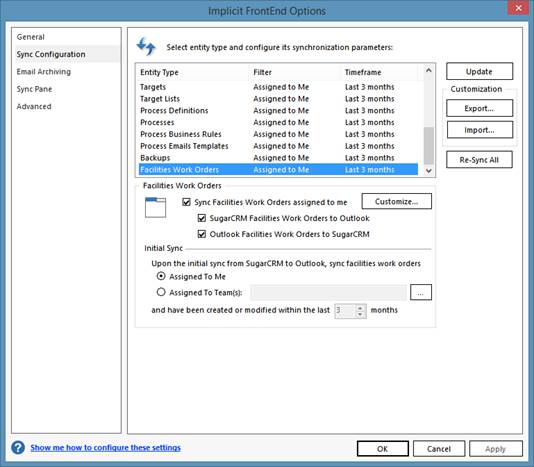The height and width of the screenshot is (467, 534).
Task: Open Show me how to configure link
Action: (106, 448)
